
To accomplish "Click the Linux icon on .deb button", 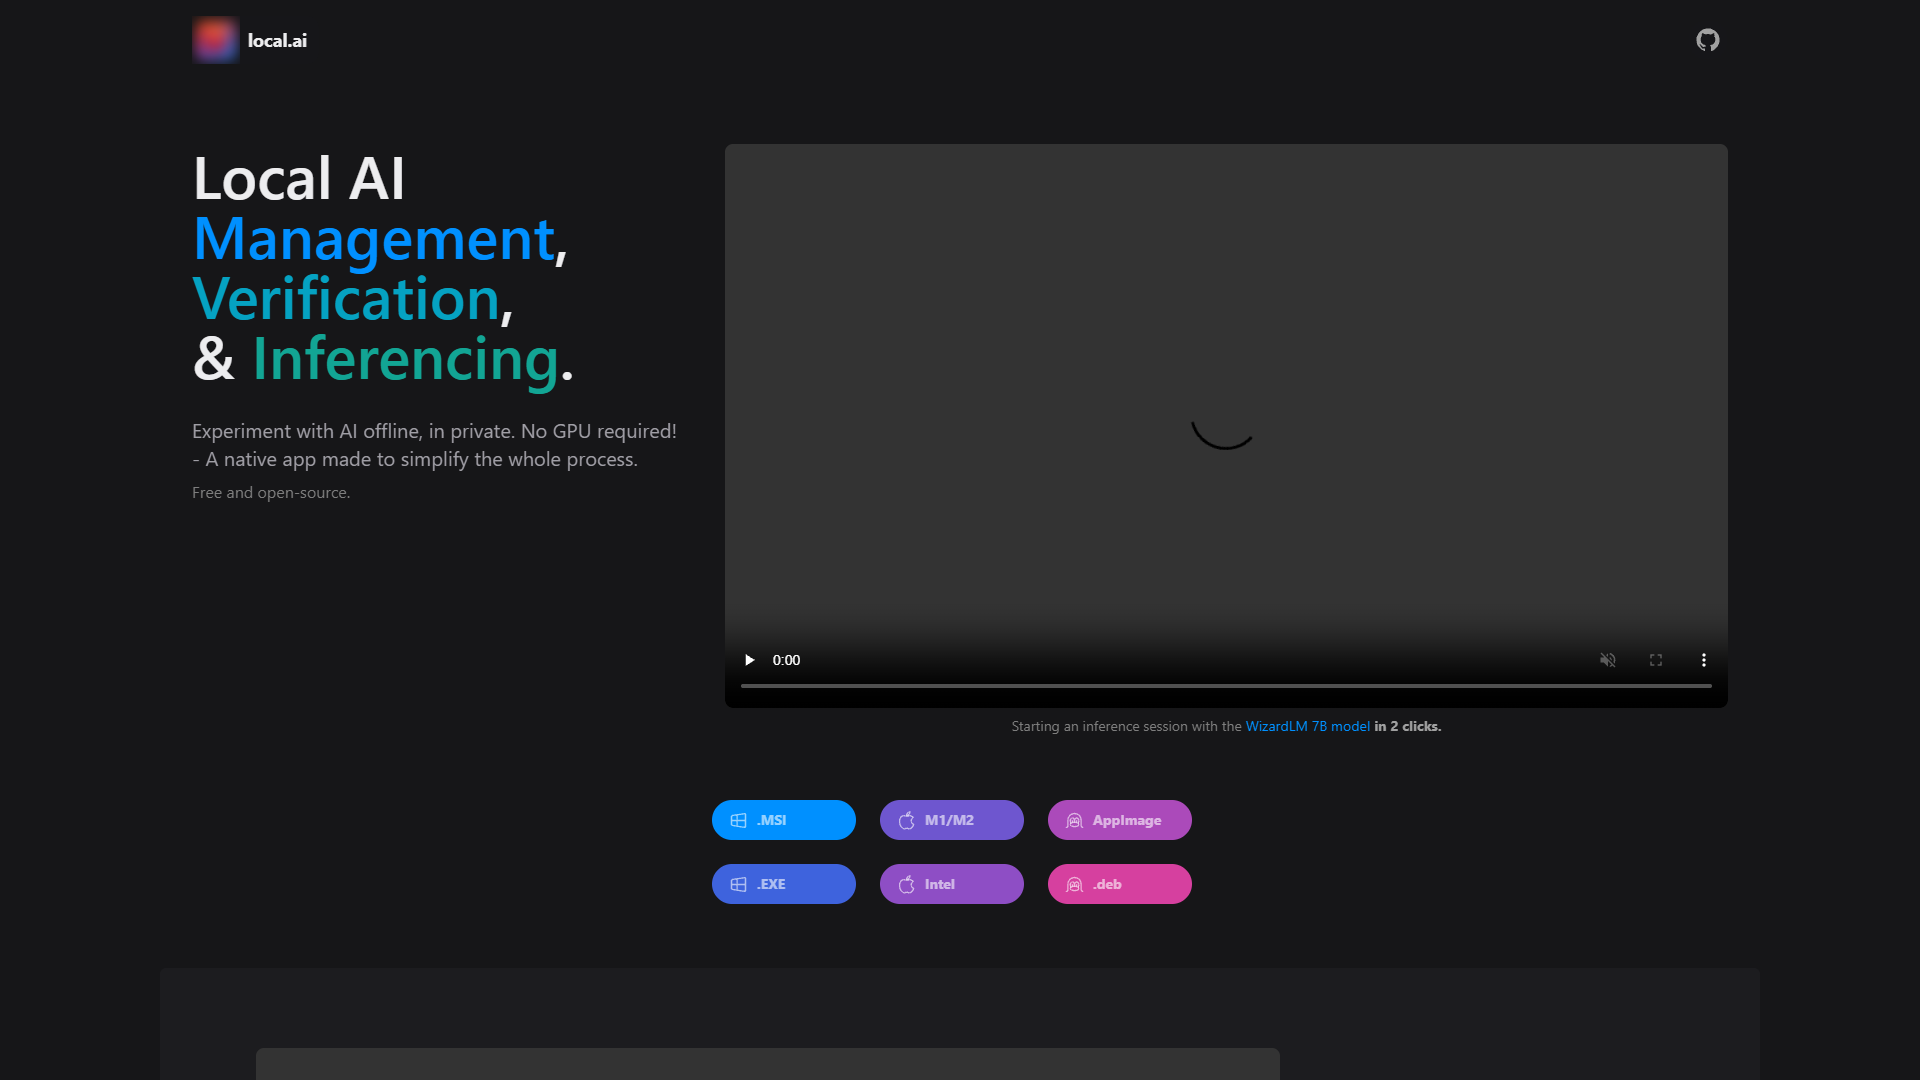I will [x=1075, y=884].
